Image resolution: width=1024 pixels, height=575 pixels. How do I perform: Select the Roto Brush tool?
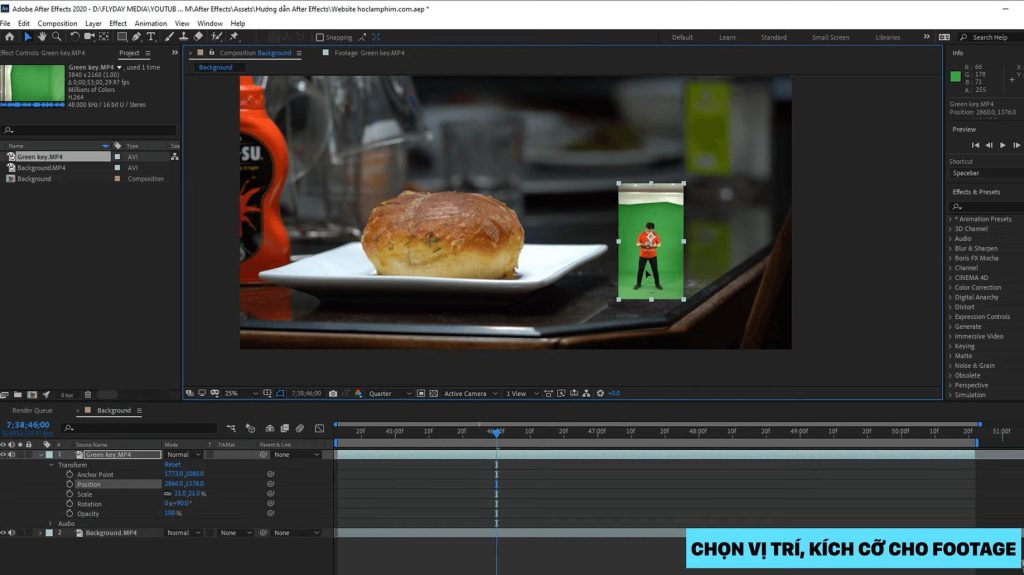click(x=216, y=37)
